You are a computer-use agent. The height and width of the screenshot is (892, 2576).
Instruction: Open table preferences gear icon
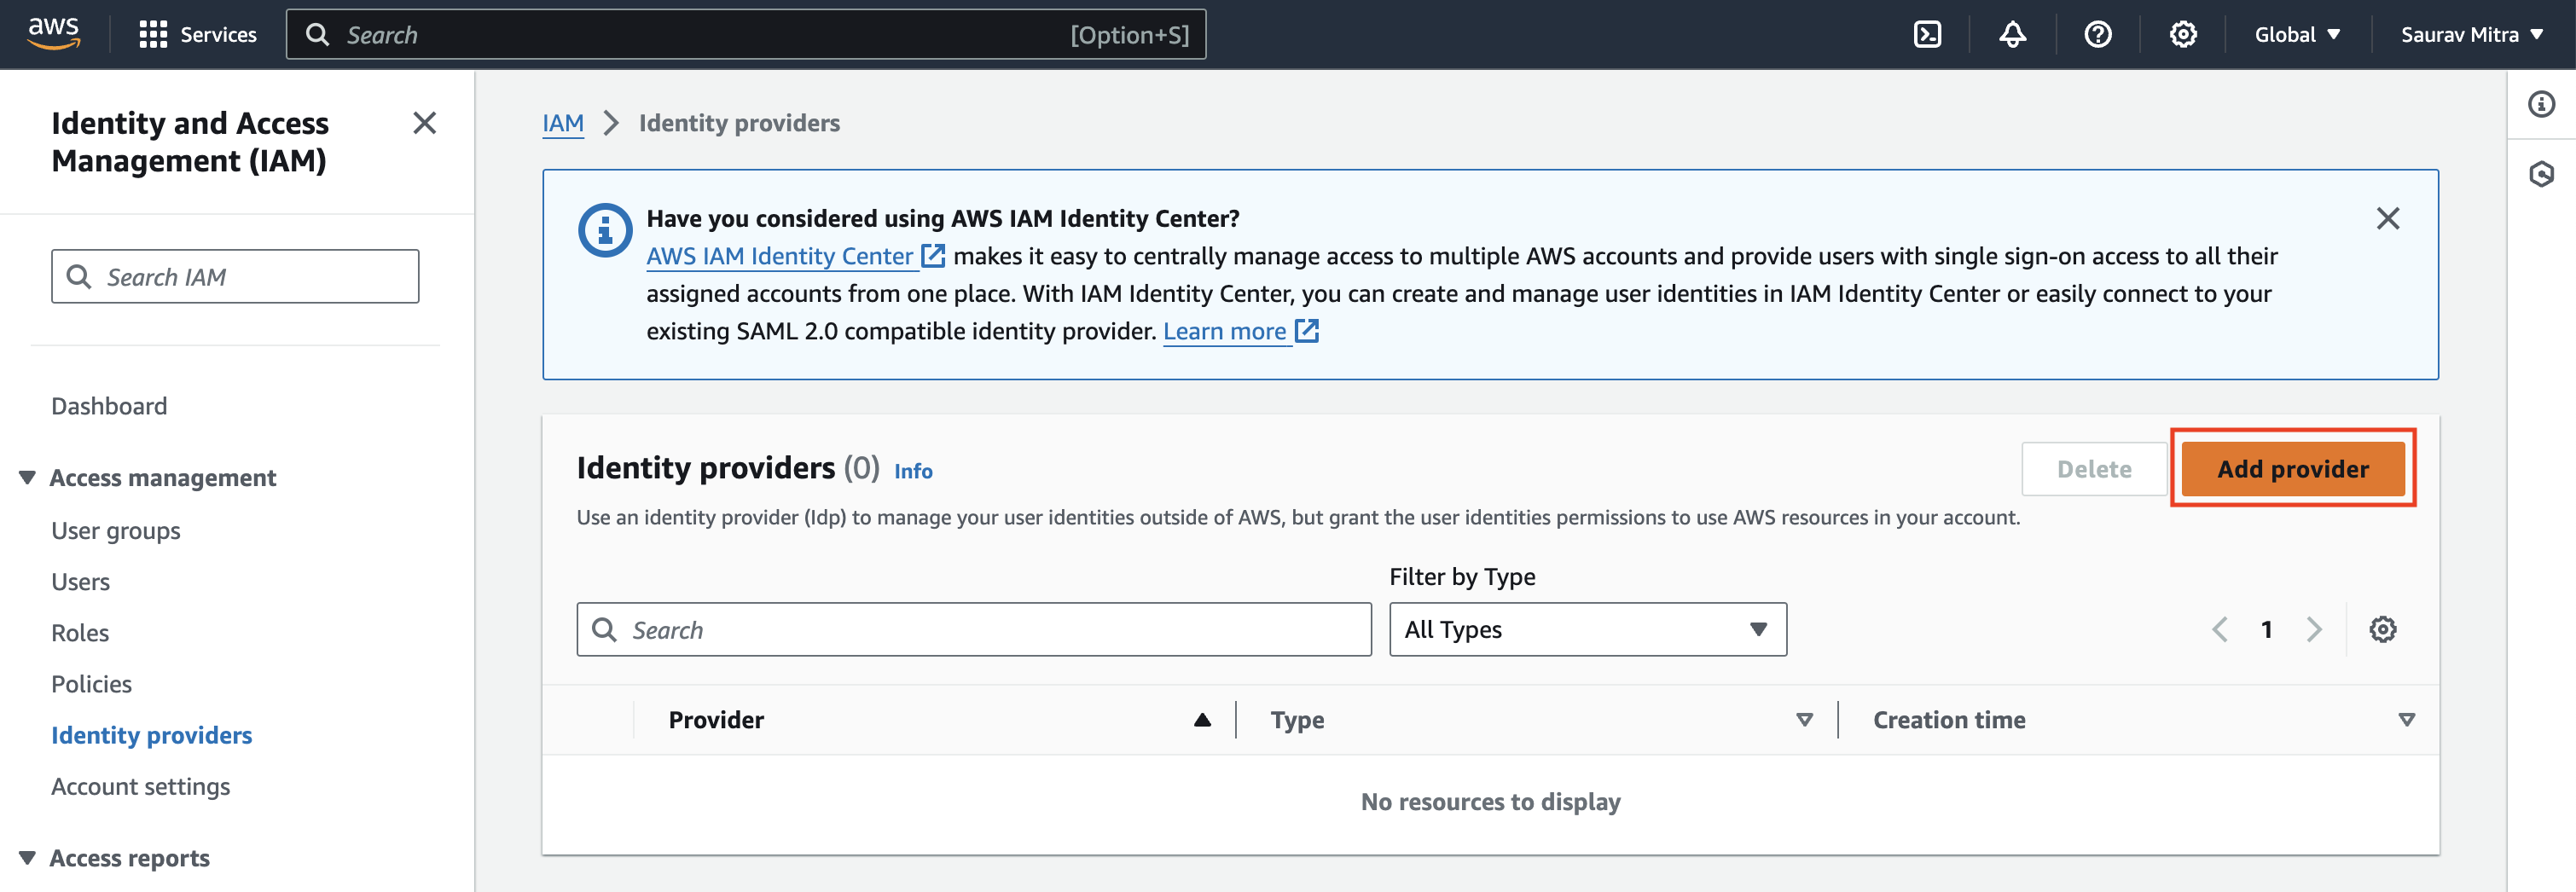coord(2382,630)
